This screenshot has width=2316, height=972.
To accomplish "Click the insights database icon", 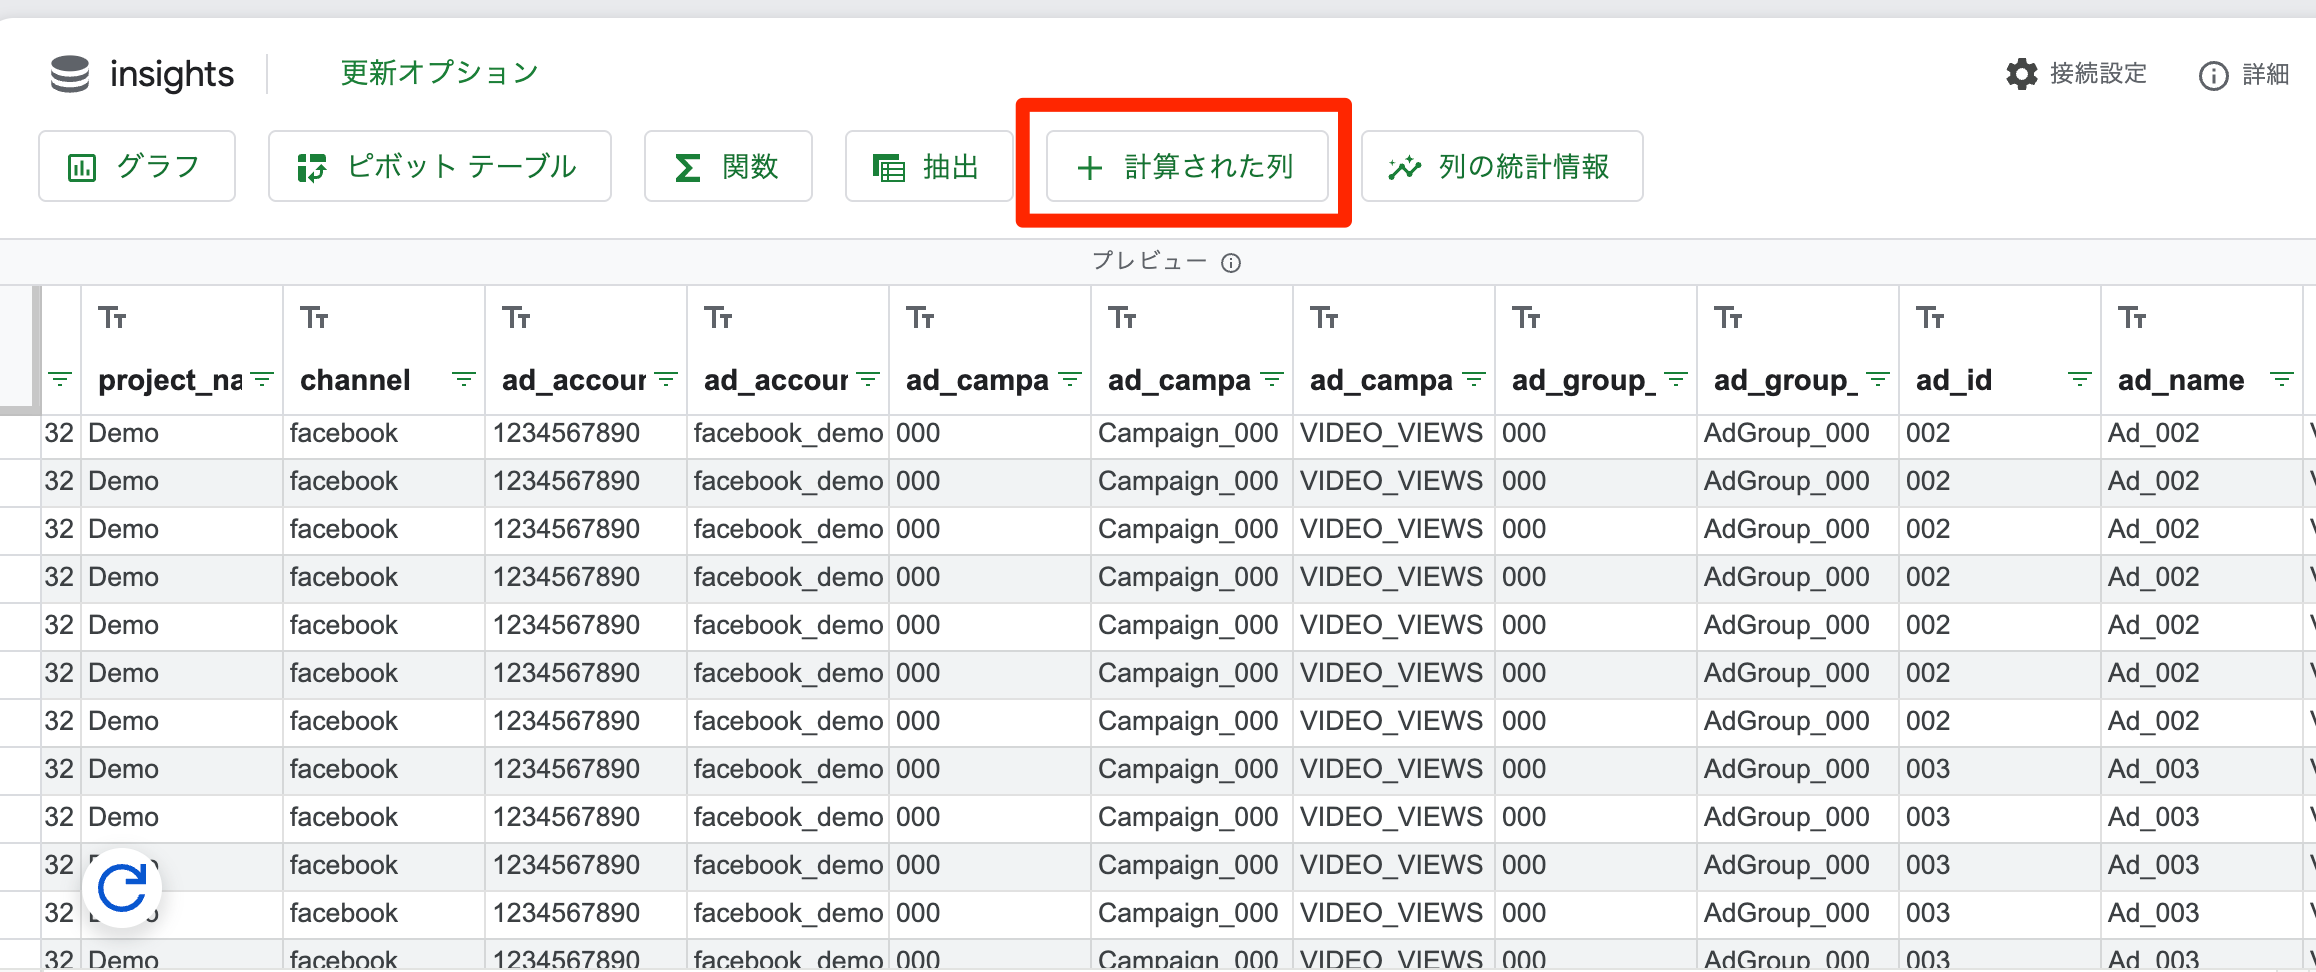I will pyautogui.click(x=70, y=74).
